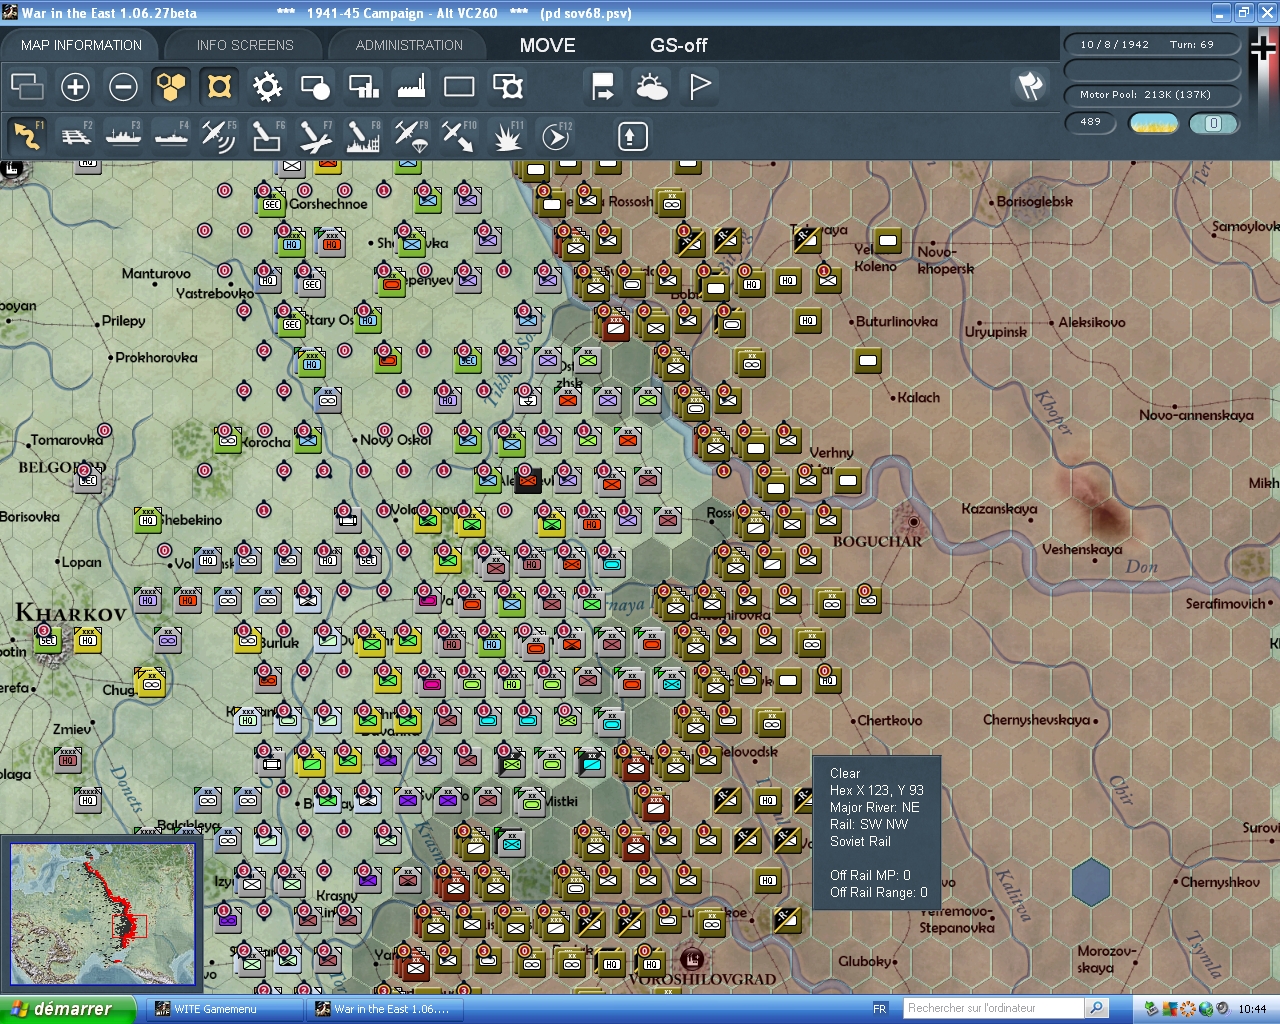
Task: Open the FR language selector in taskbar
Action: pos(882,1008)
